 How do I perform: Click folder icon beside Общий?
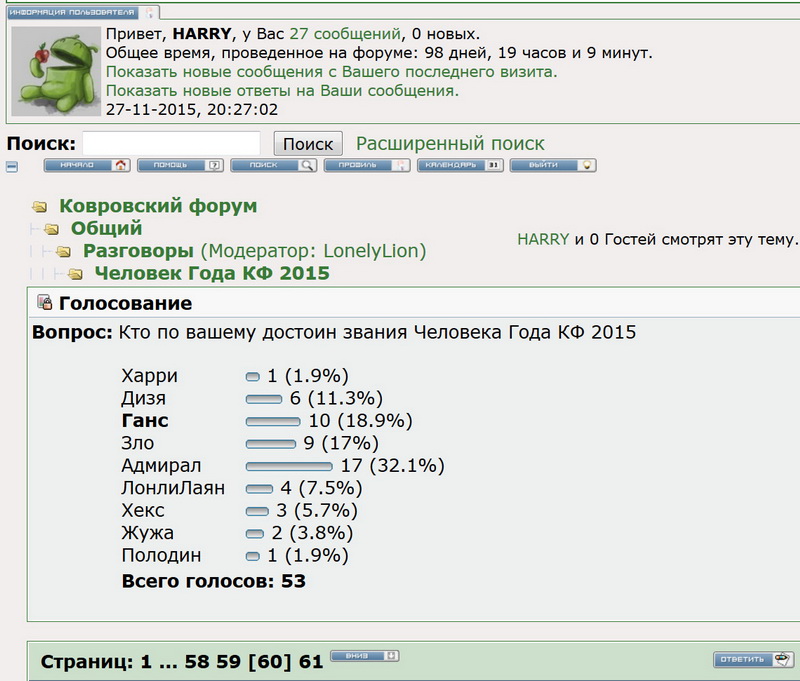pyautogui.click(x=52, y=229)
